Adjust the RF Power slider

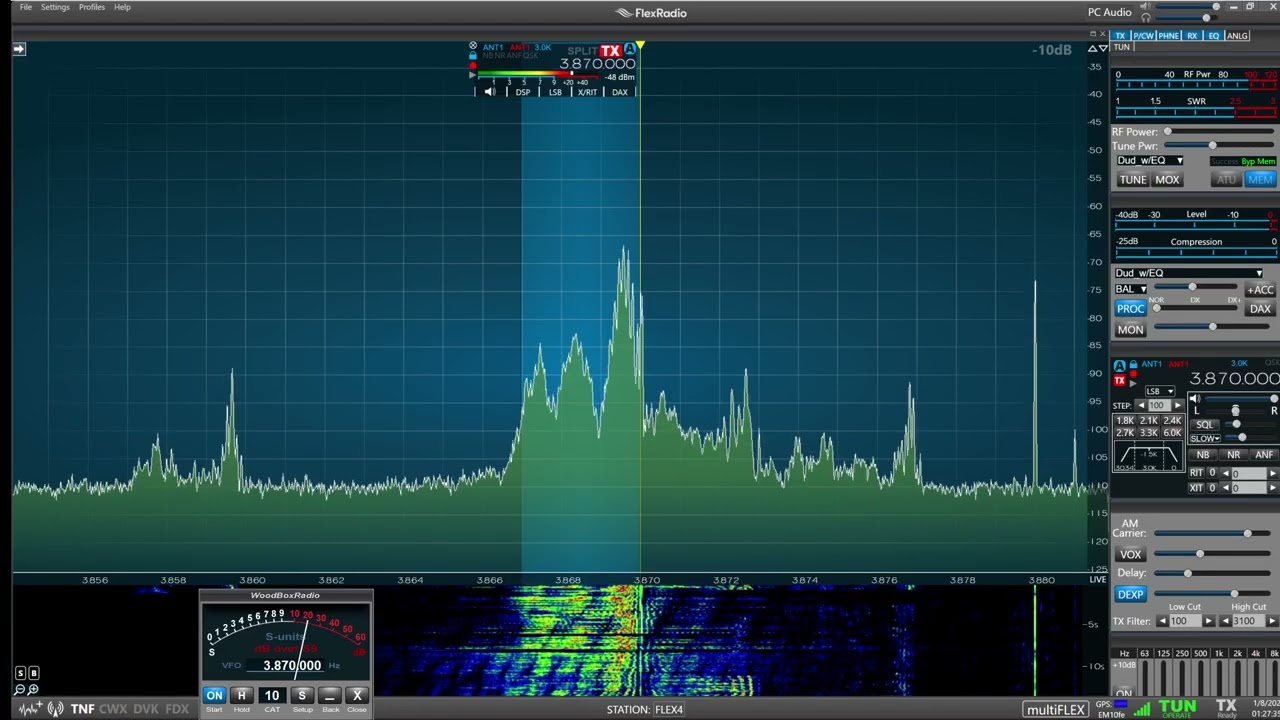point(1218,132)
